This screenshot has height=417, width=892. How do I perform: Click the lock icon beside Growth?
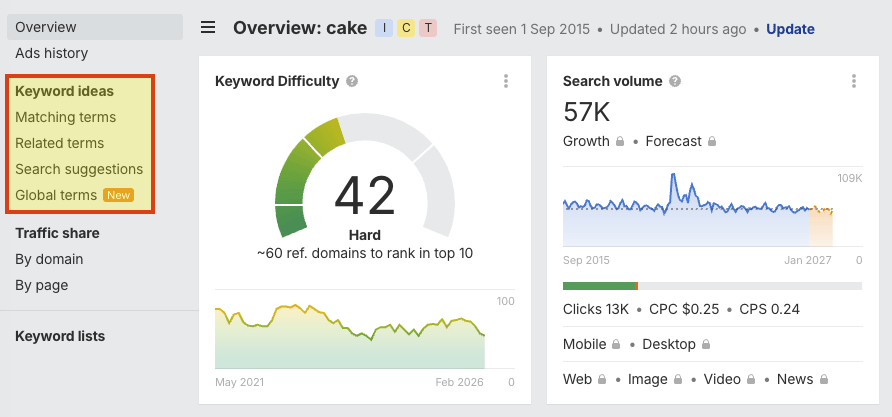point(620,142)
